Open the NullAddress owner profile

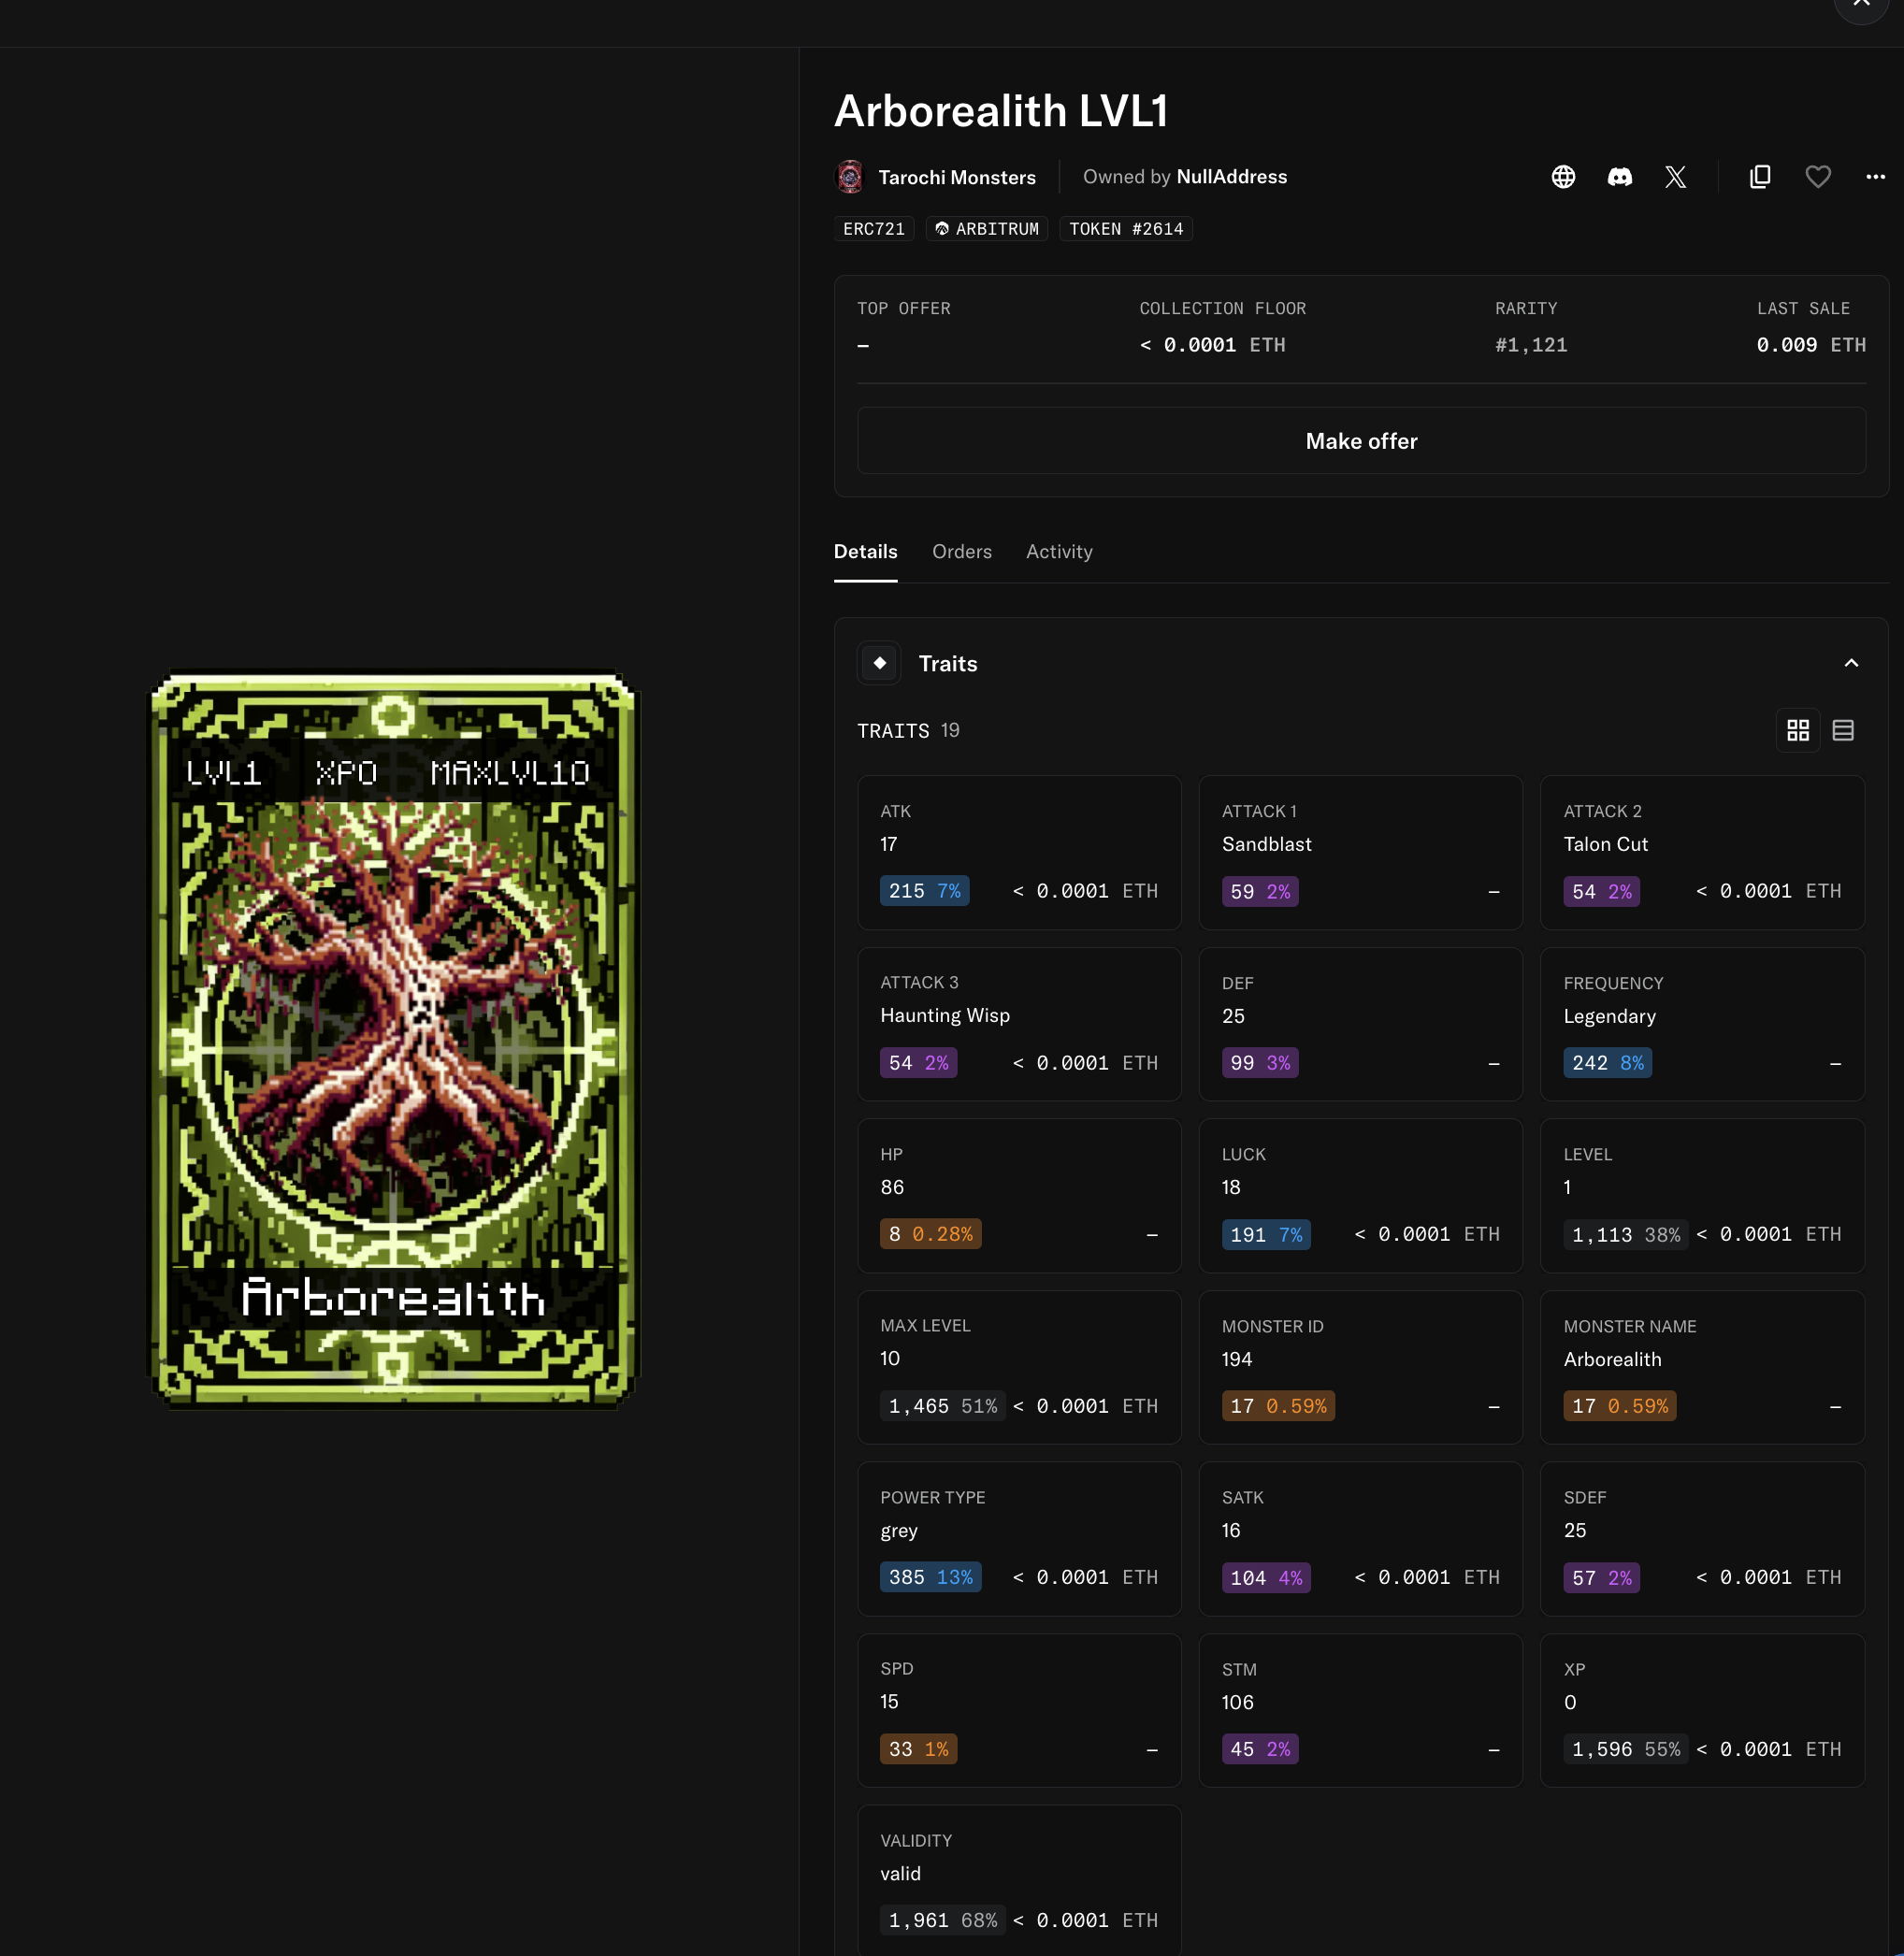[1231, 177]
